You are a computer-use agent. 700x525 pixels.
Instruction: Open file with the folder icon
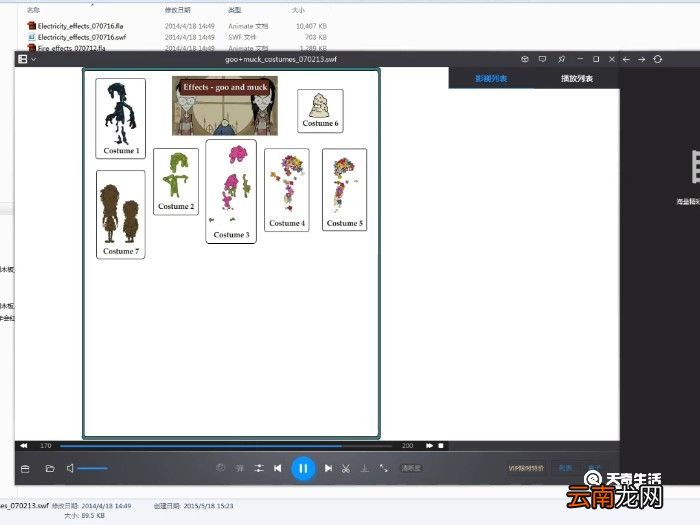[x=49, y=468]
